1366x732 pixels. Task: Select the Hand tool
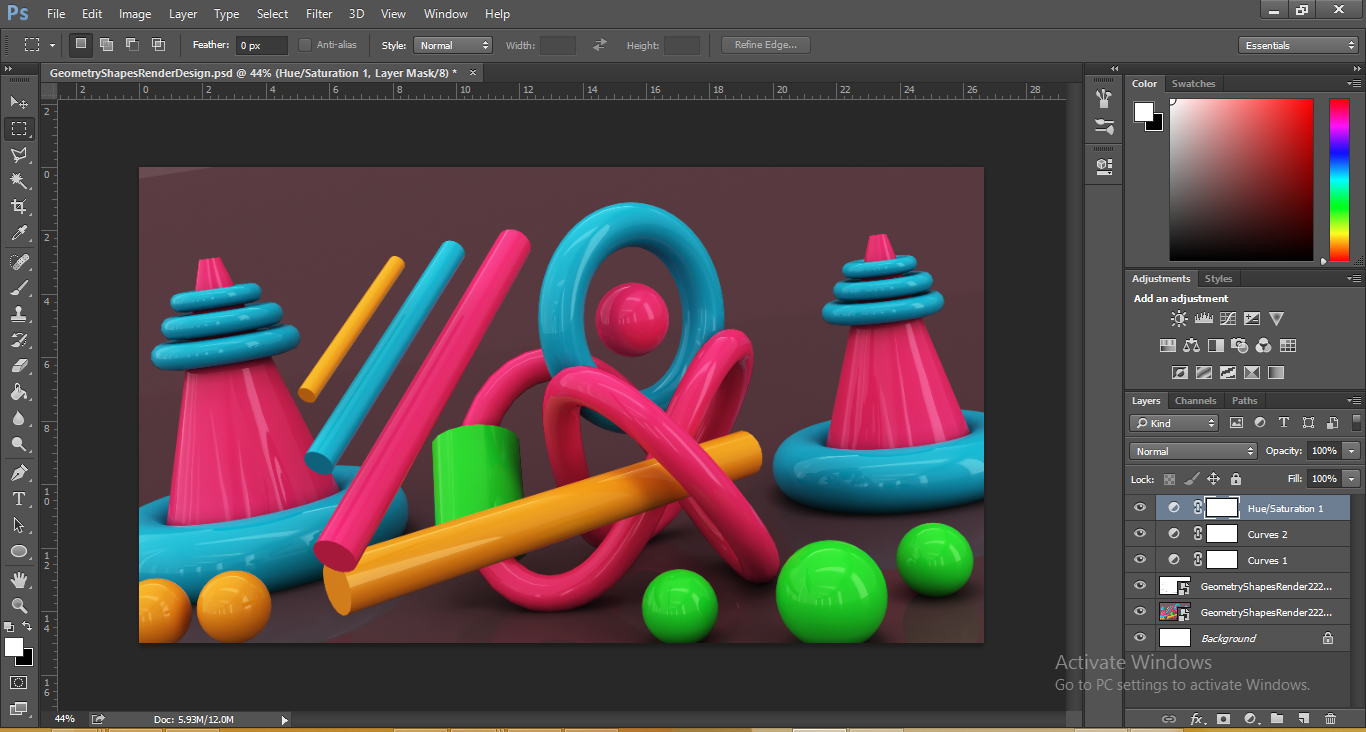[x=18, y=579]
